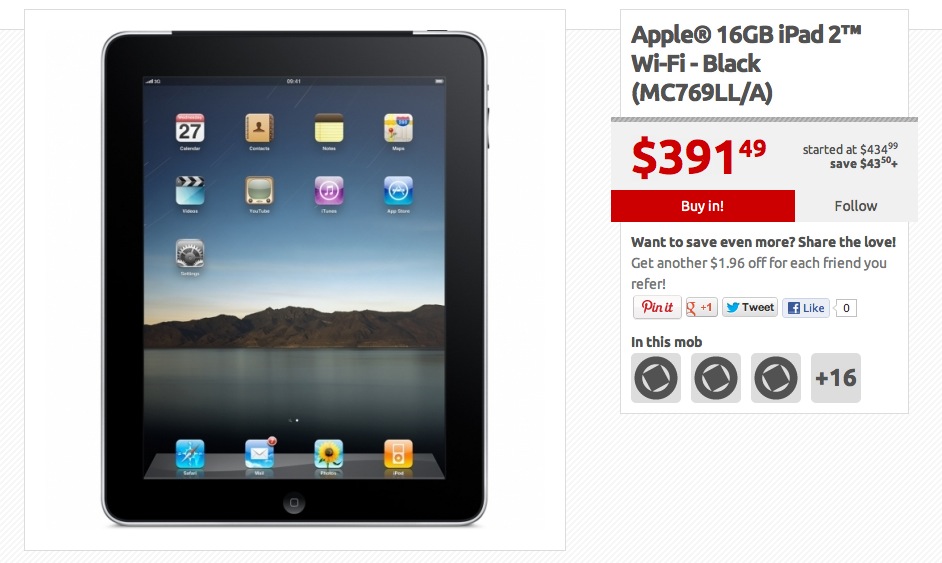View the second mob member avatar
The width and height of the screenshot is (942, 563).
point(716,378)
